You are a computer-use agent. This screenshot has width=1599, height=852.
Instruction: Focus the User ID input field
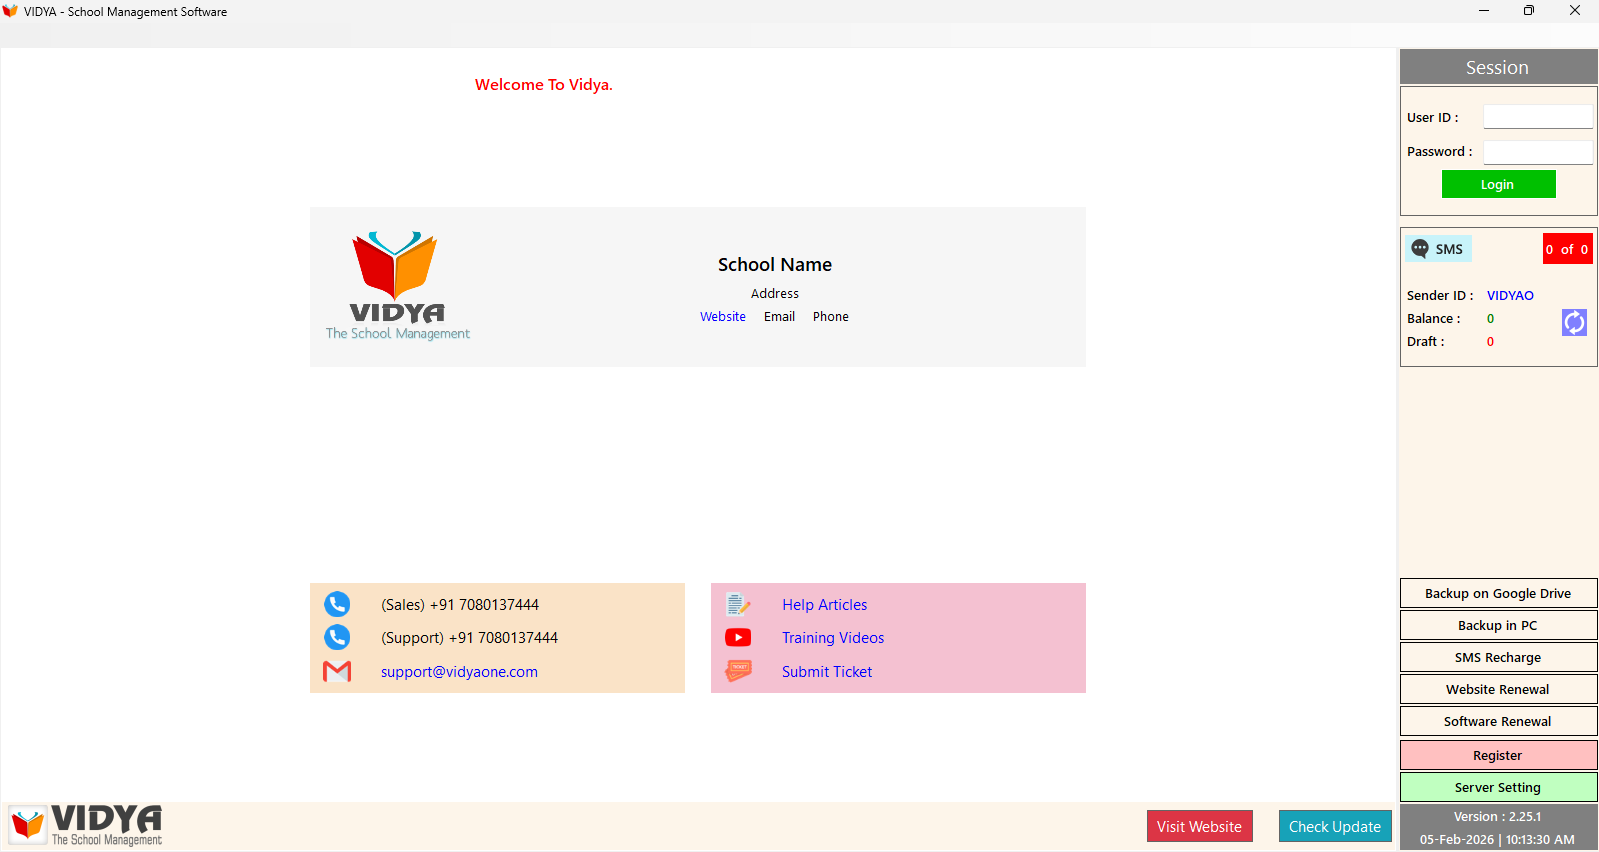(x=1537, y=117)
